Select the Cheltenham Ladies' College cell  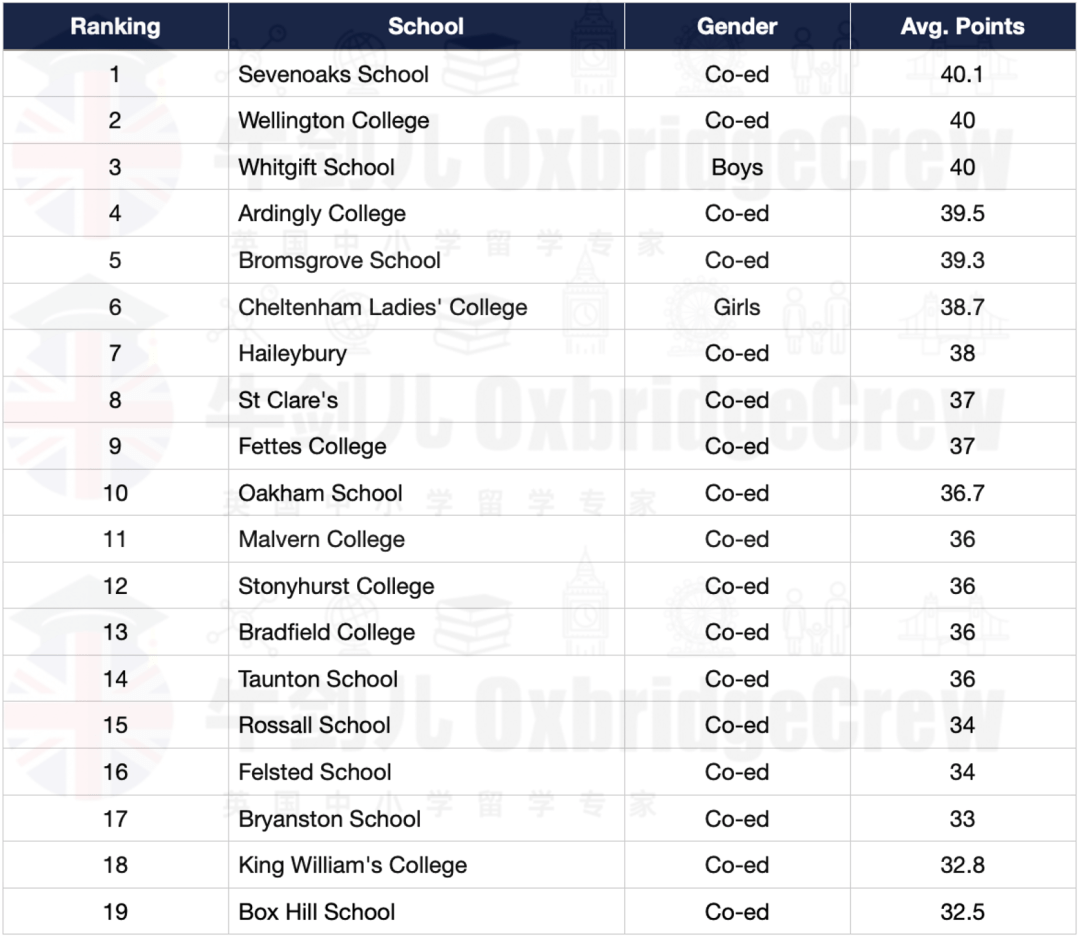click(426, 307)
